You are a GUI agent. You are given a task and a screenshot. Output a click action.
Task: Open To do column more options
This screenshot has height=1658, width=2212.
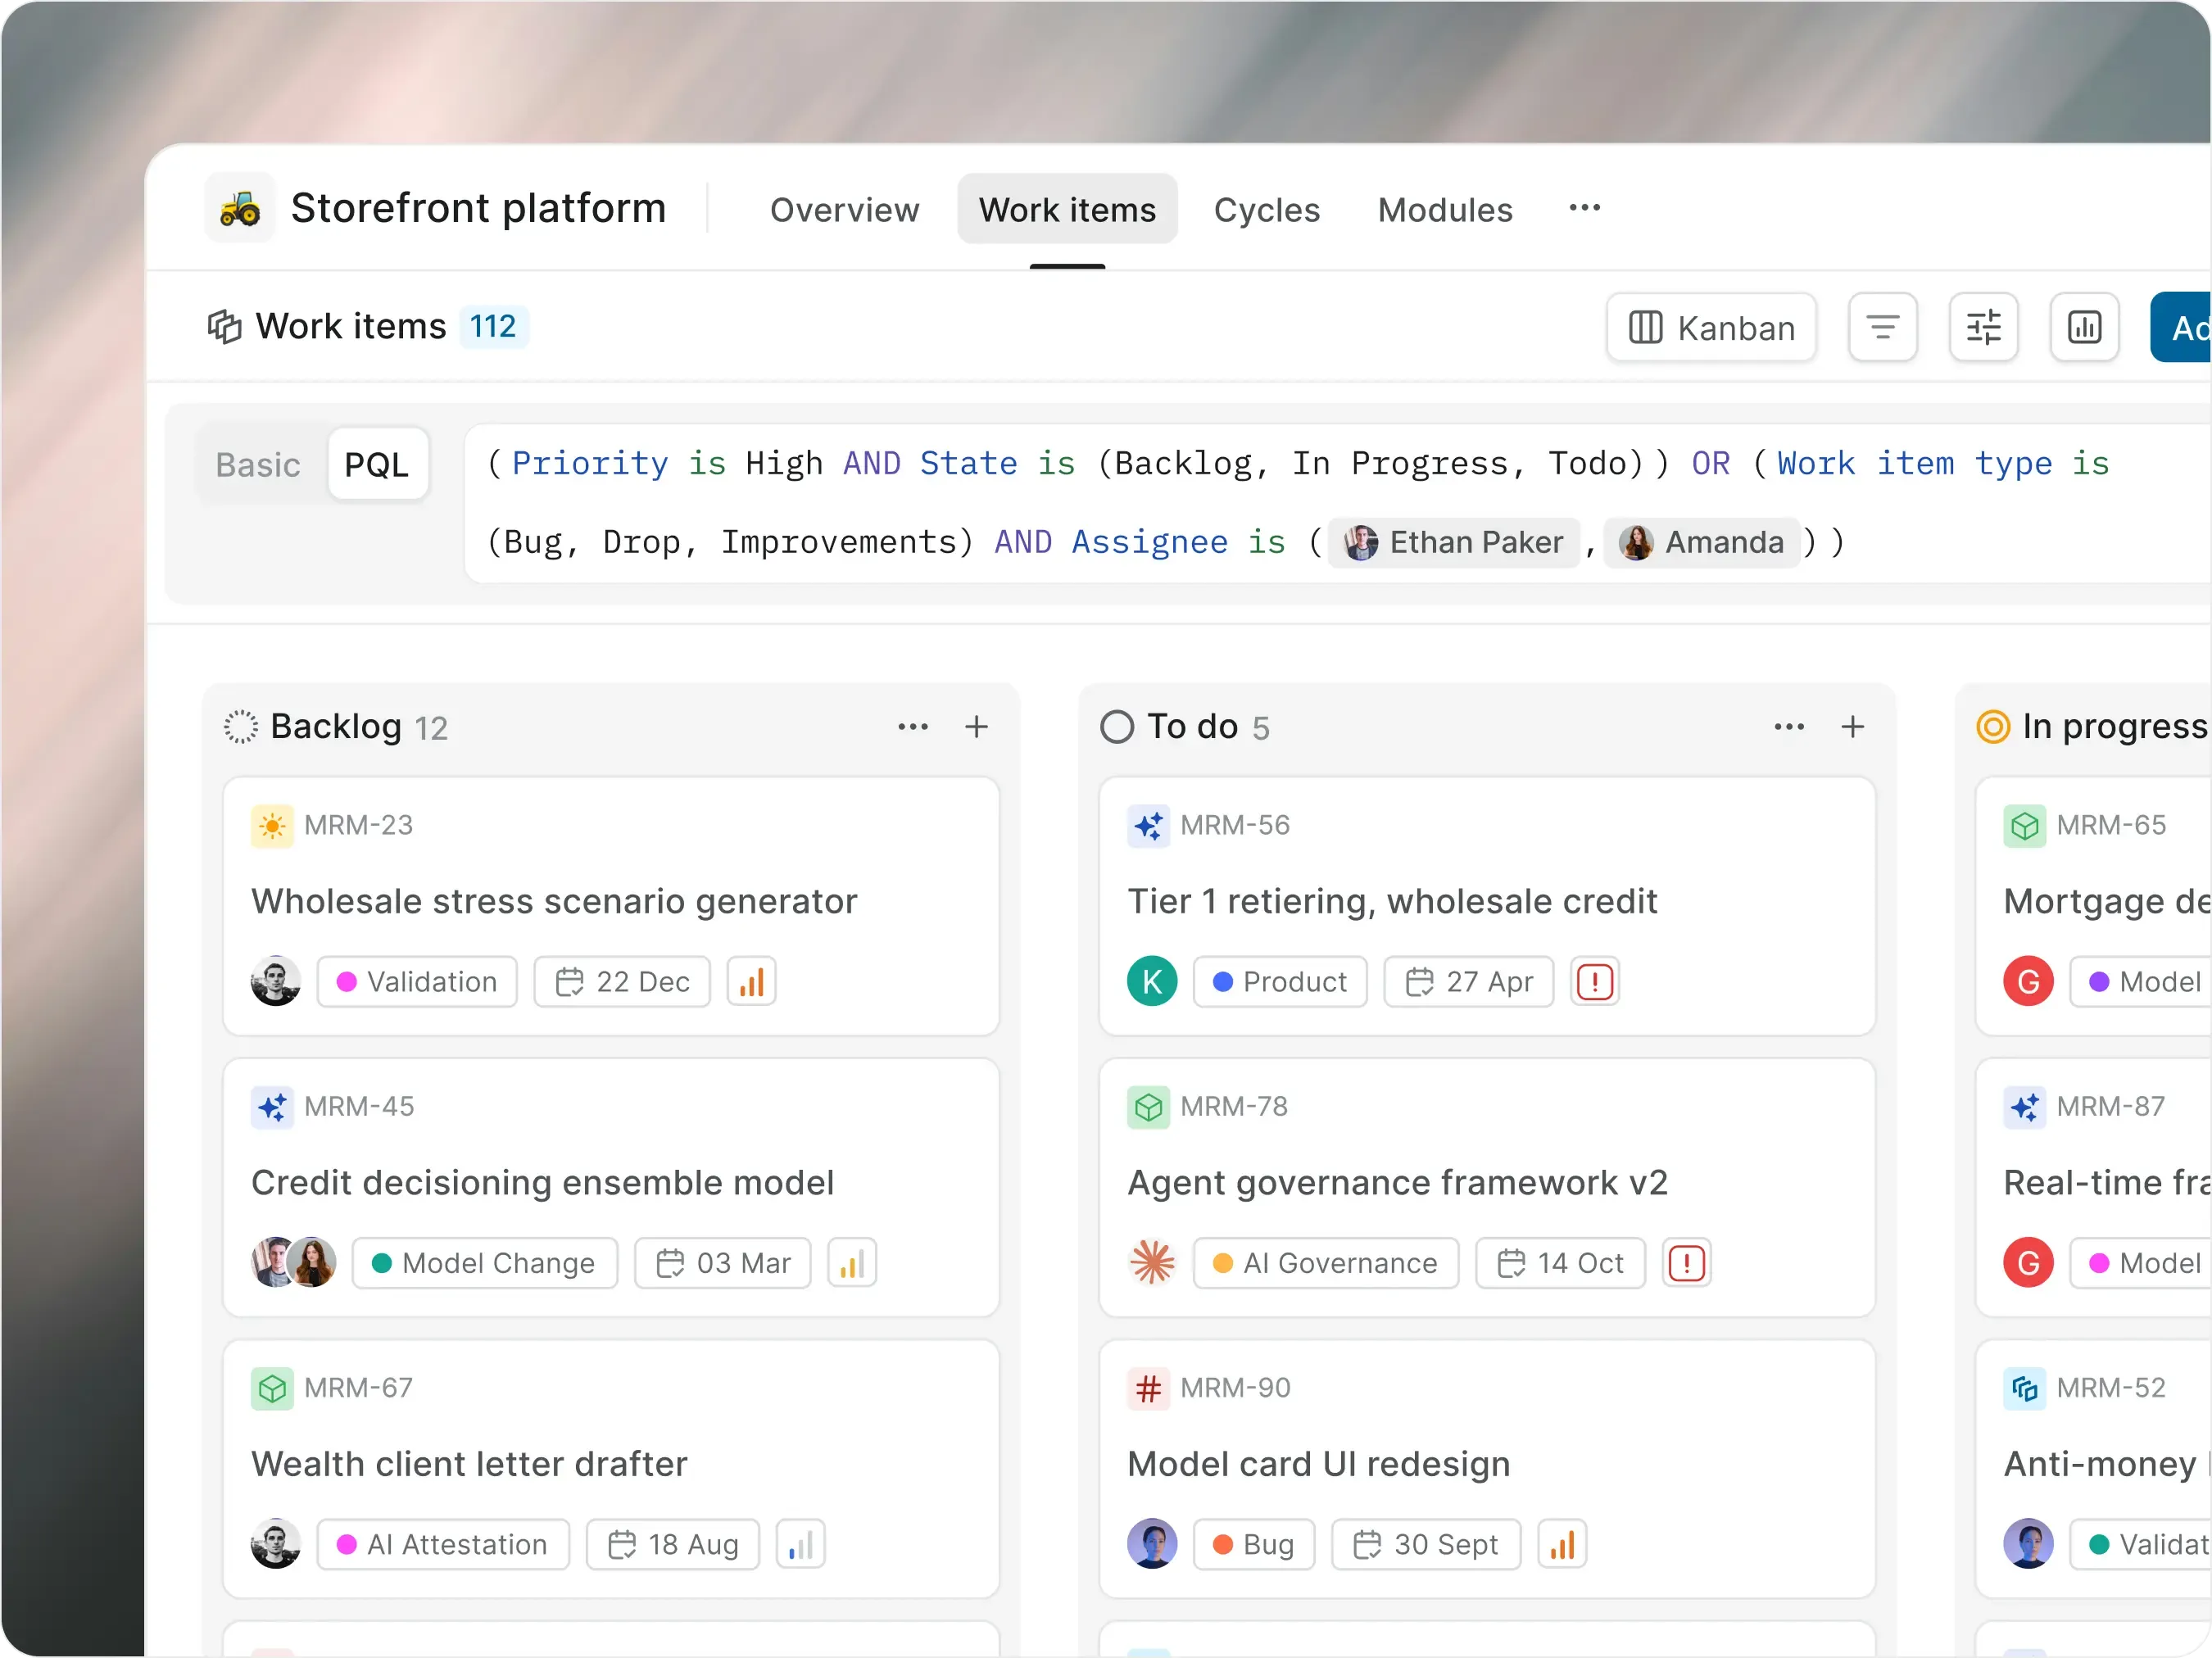(x=1789, y=727)
